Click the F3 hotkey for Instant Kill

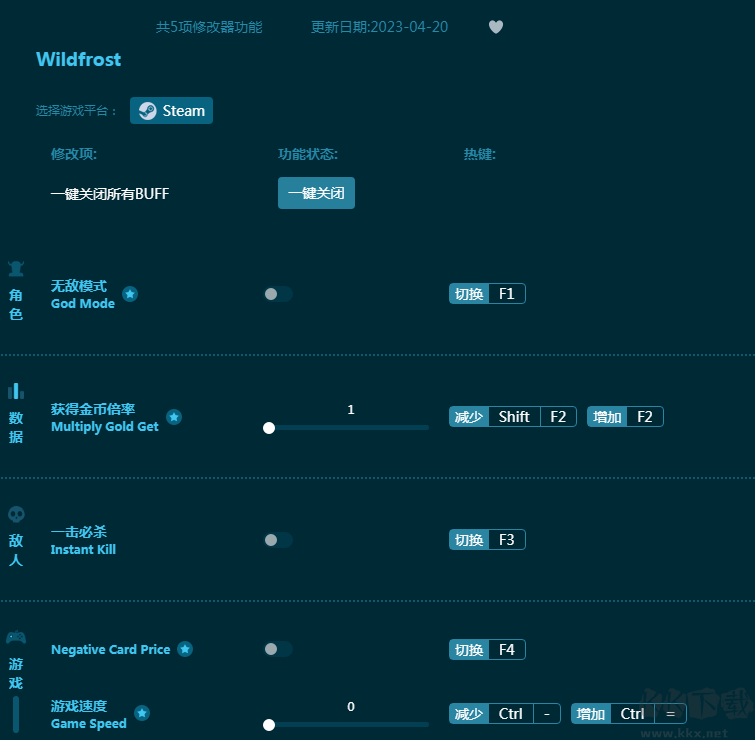click(x=487, y=540)
